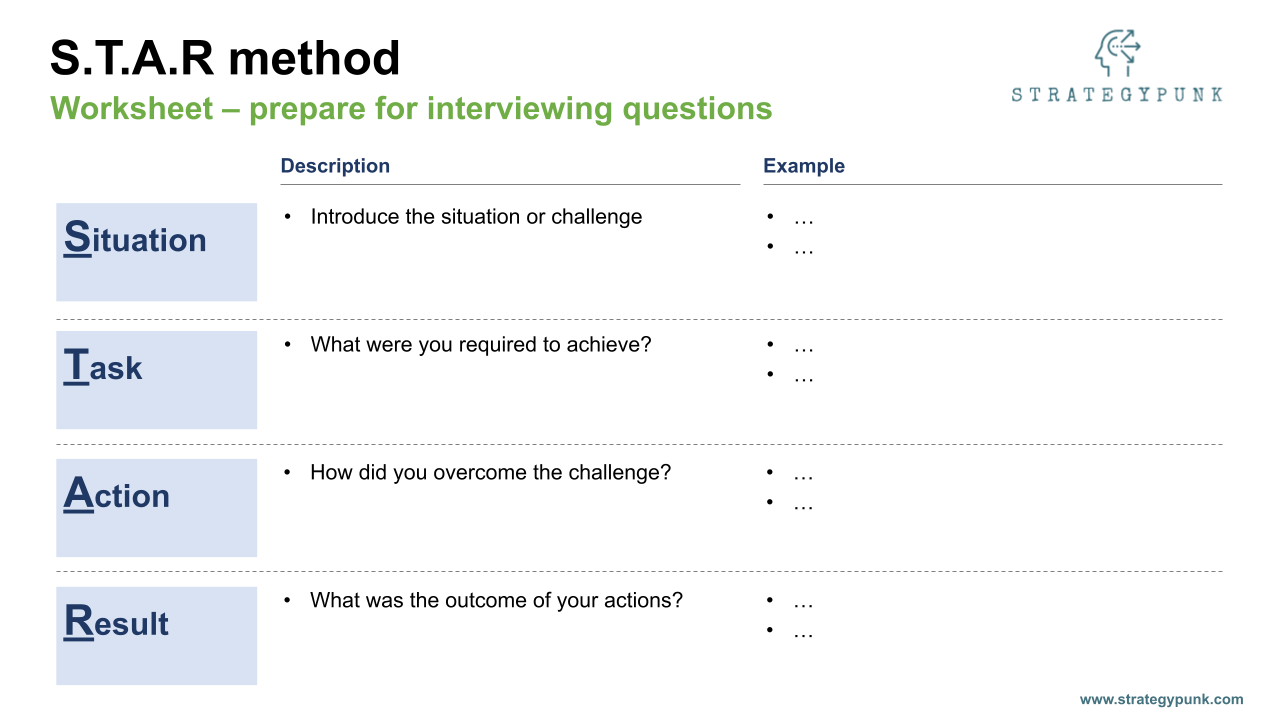This screenshot has height=720, width=1280.
Task: Select the Action label box
Action: pos(156,508)
